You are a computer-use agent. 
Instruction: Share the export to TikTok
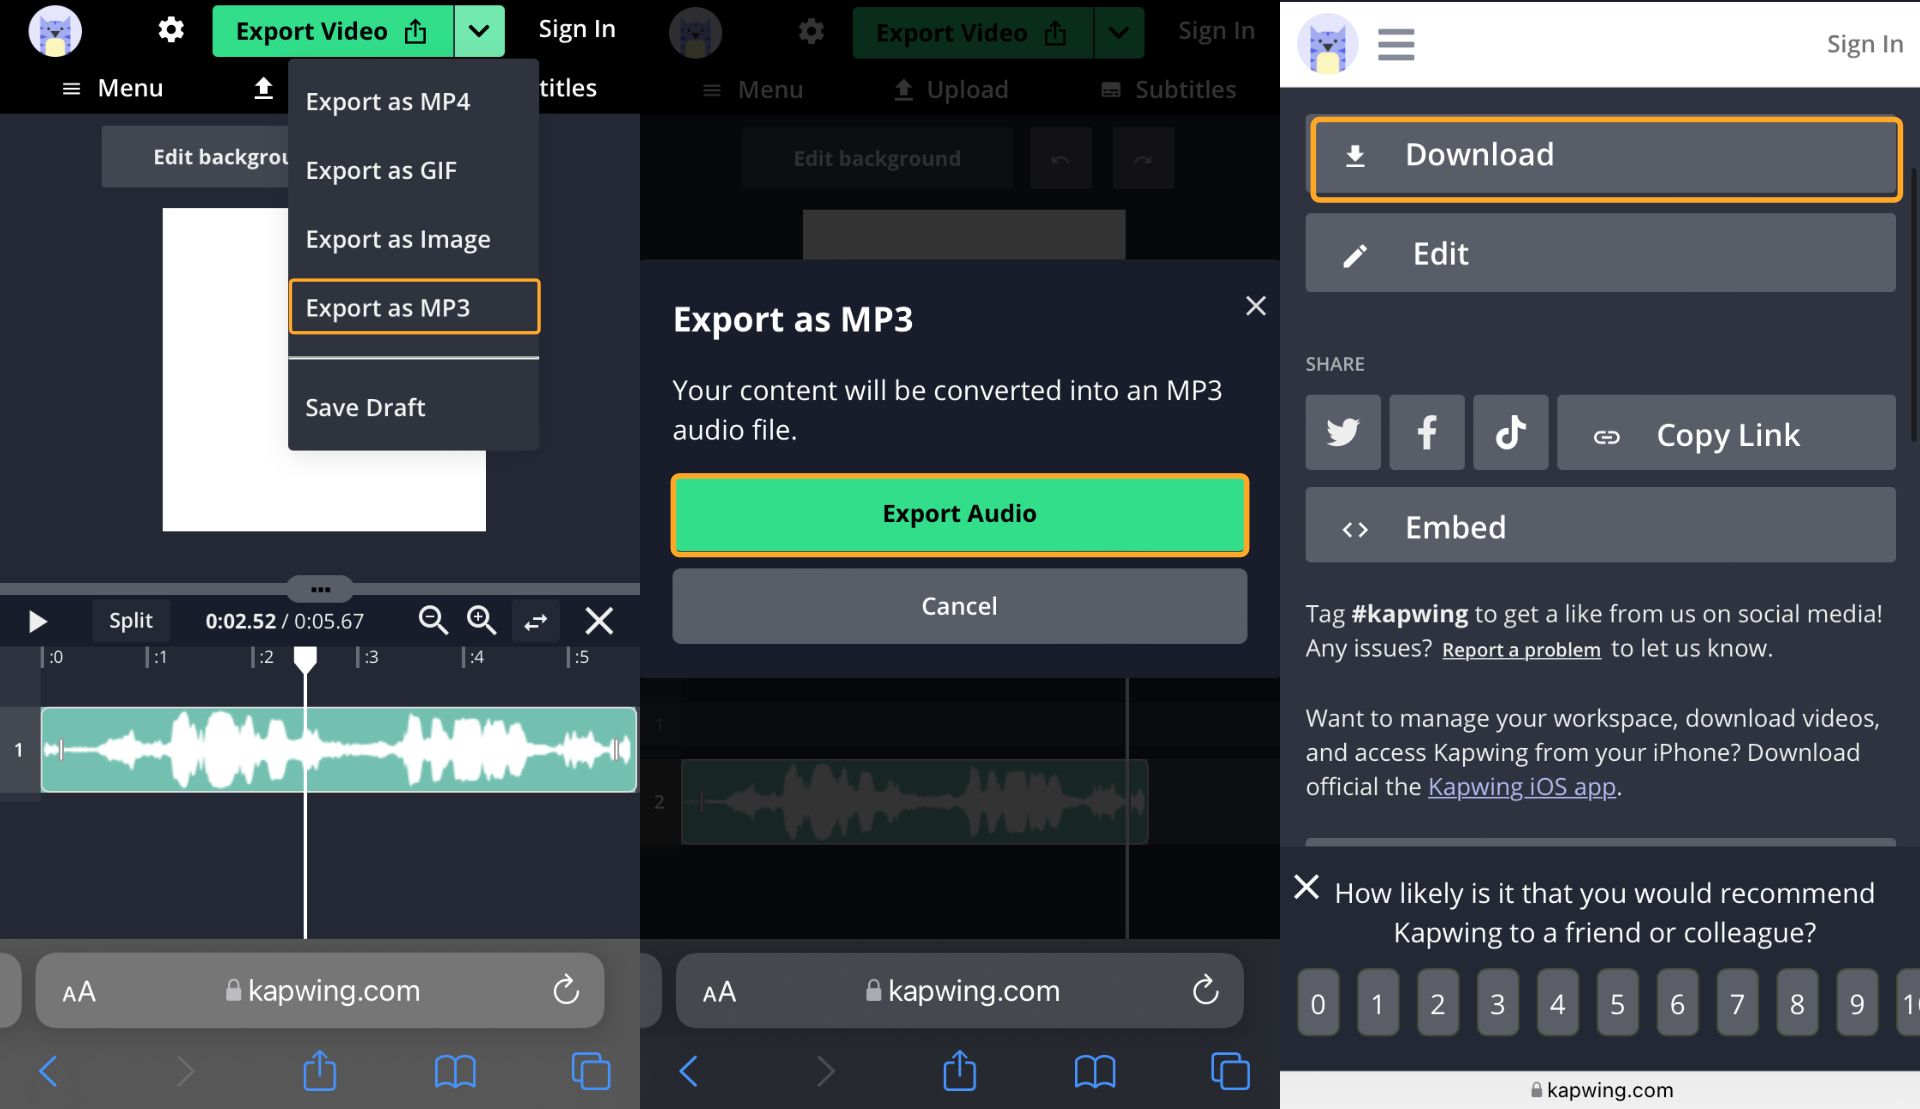(1510, 432)
